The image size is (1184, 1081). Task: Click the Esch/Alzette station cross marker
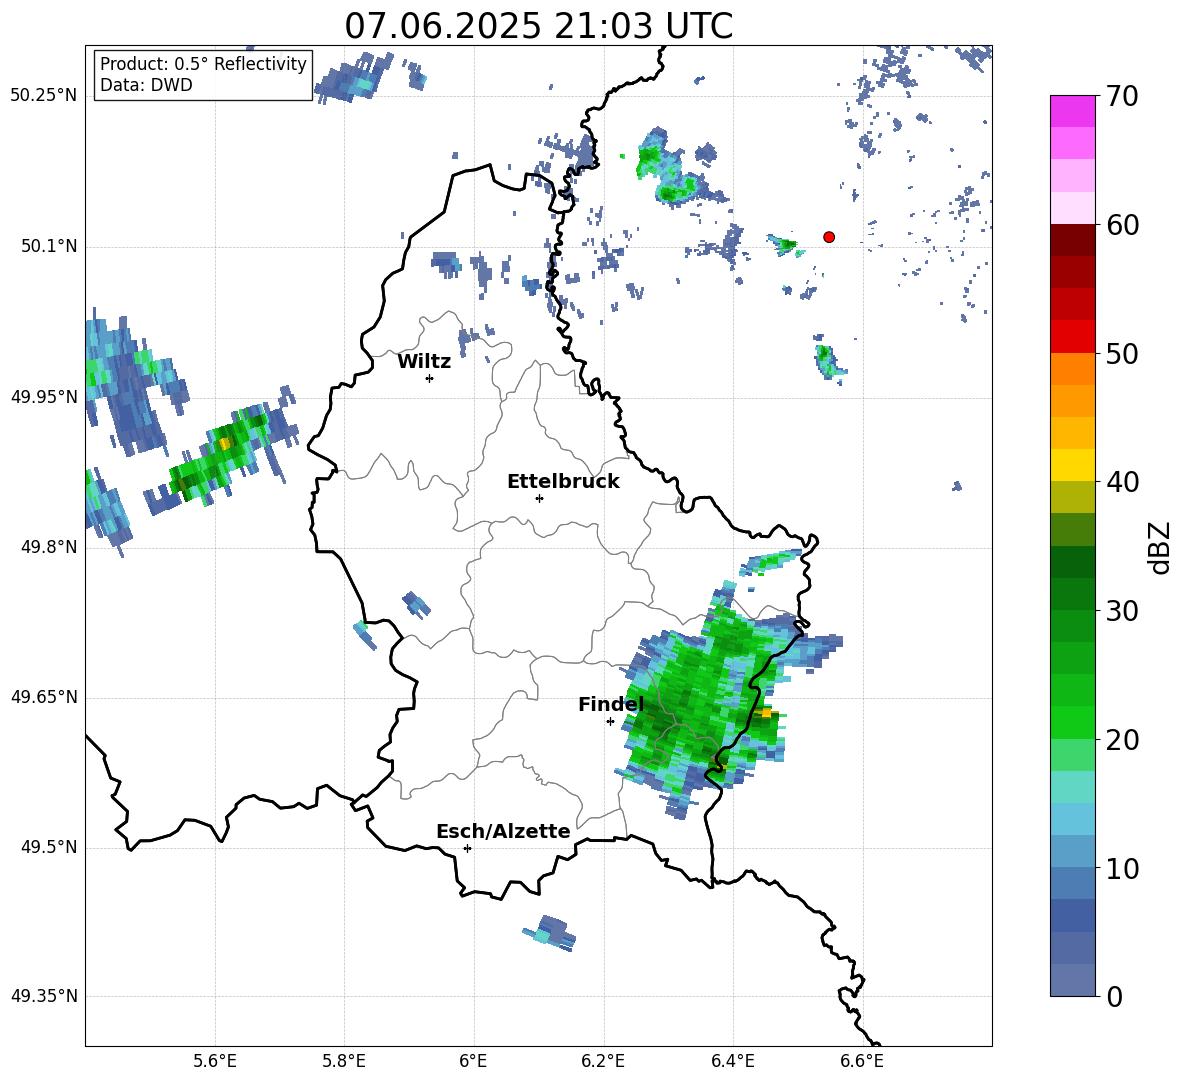467,848
